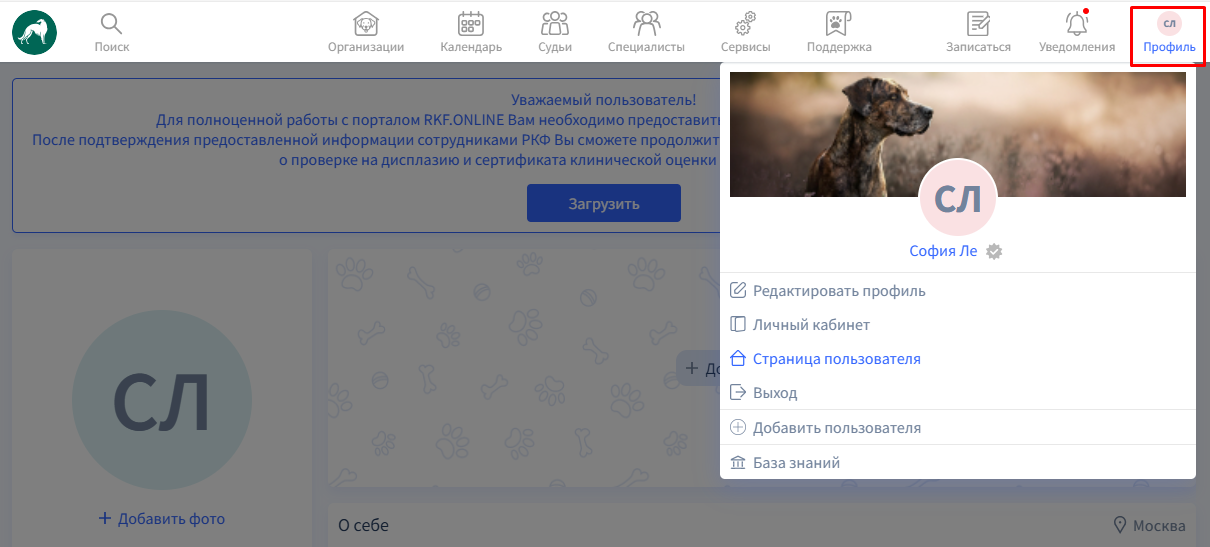Open the Специалисты section

(x=646, y=32)
